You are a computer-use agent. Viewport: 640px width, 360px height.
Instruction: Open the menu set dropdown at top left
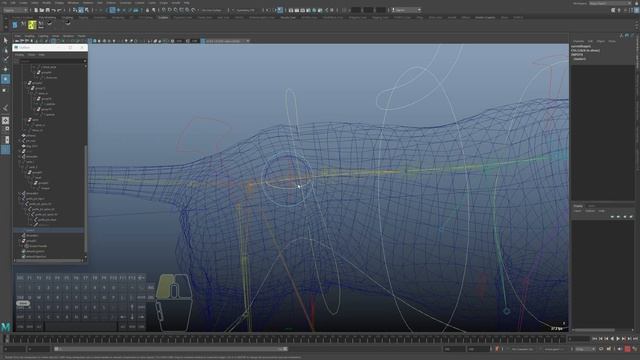(15, 10)
